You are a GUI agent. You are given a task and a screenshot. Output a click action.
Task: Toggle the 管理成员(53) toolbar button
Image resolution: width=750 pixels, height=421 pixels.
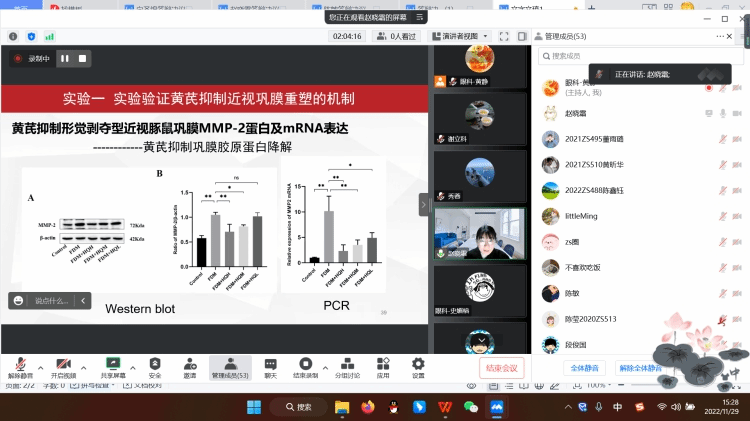point(230,368)
